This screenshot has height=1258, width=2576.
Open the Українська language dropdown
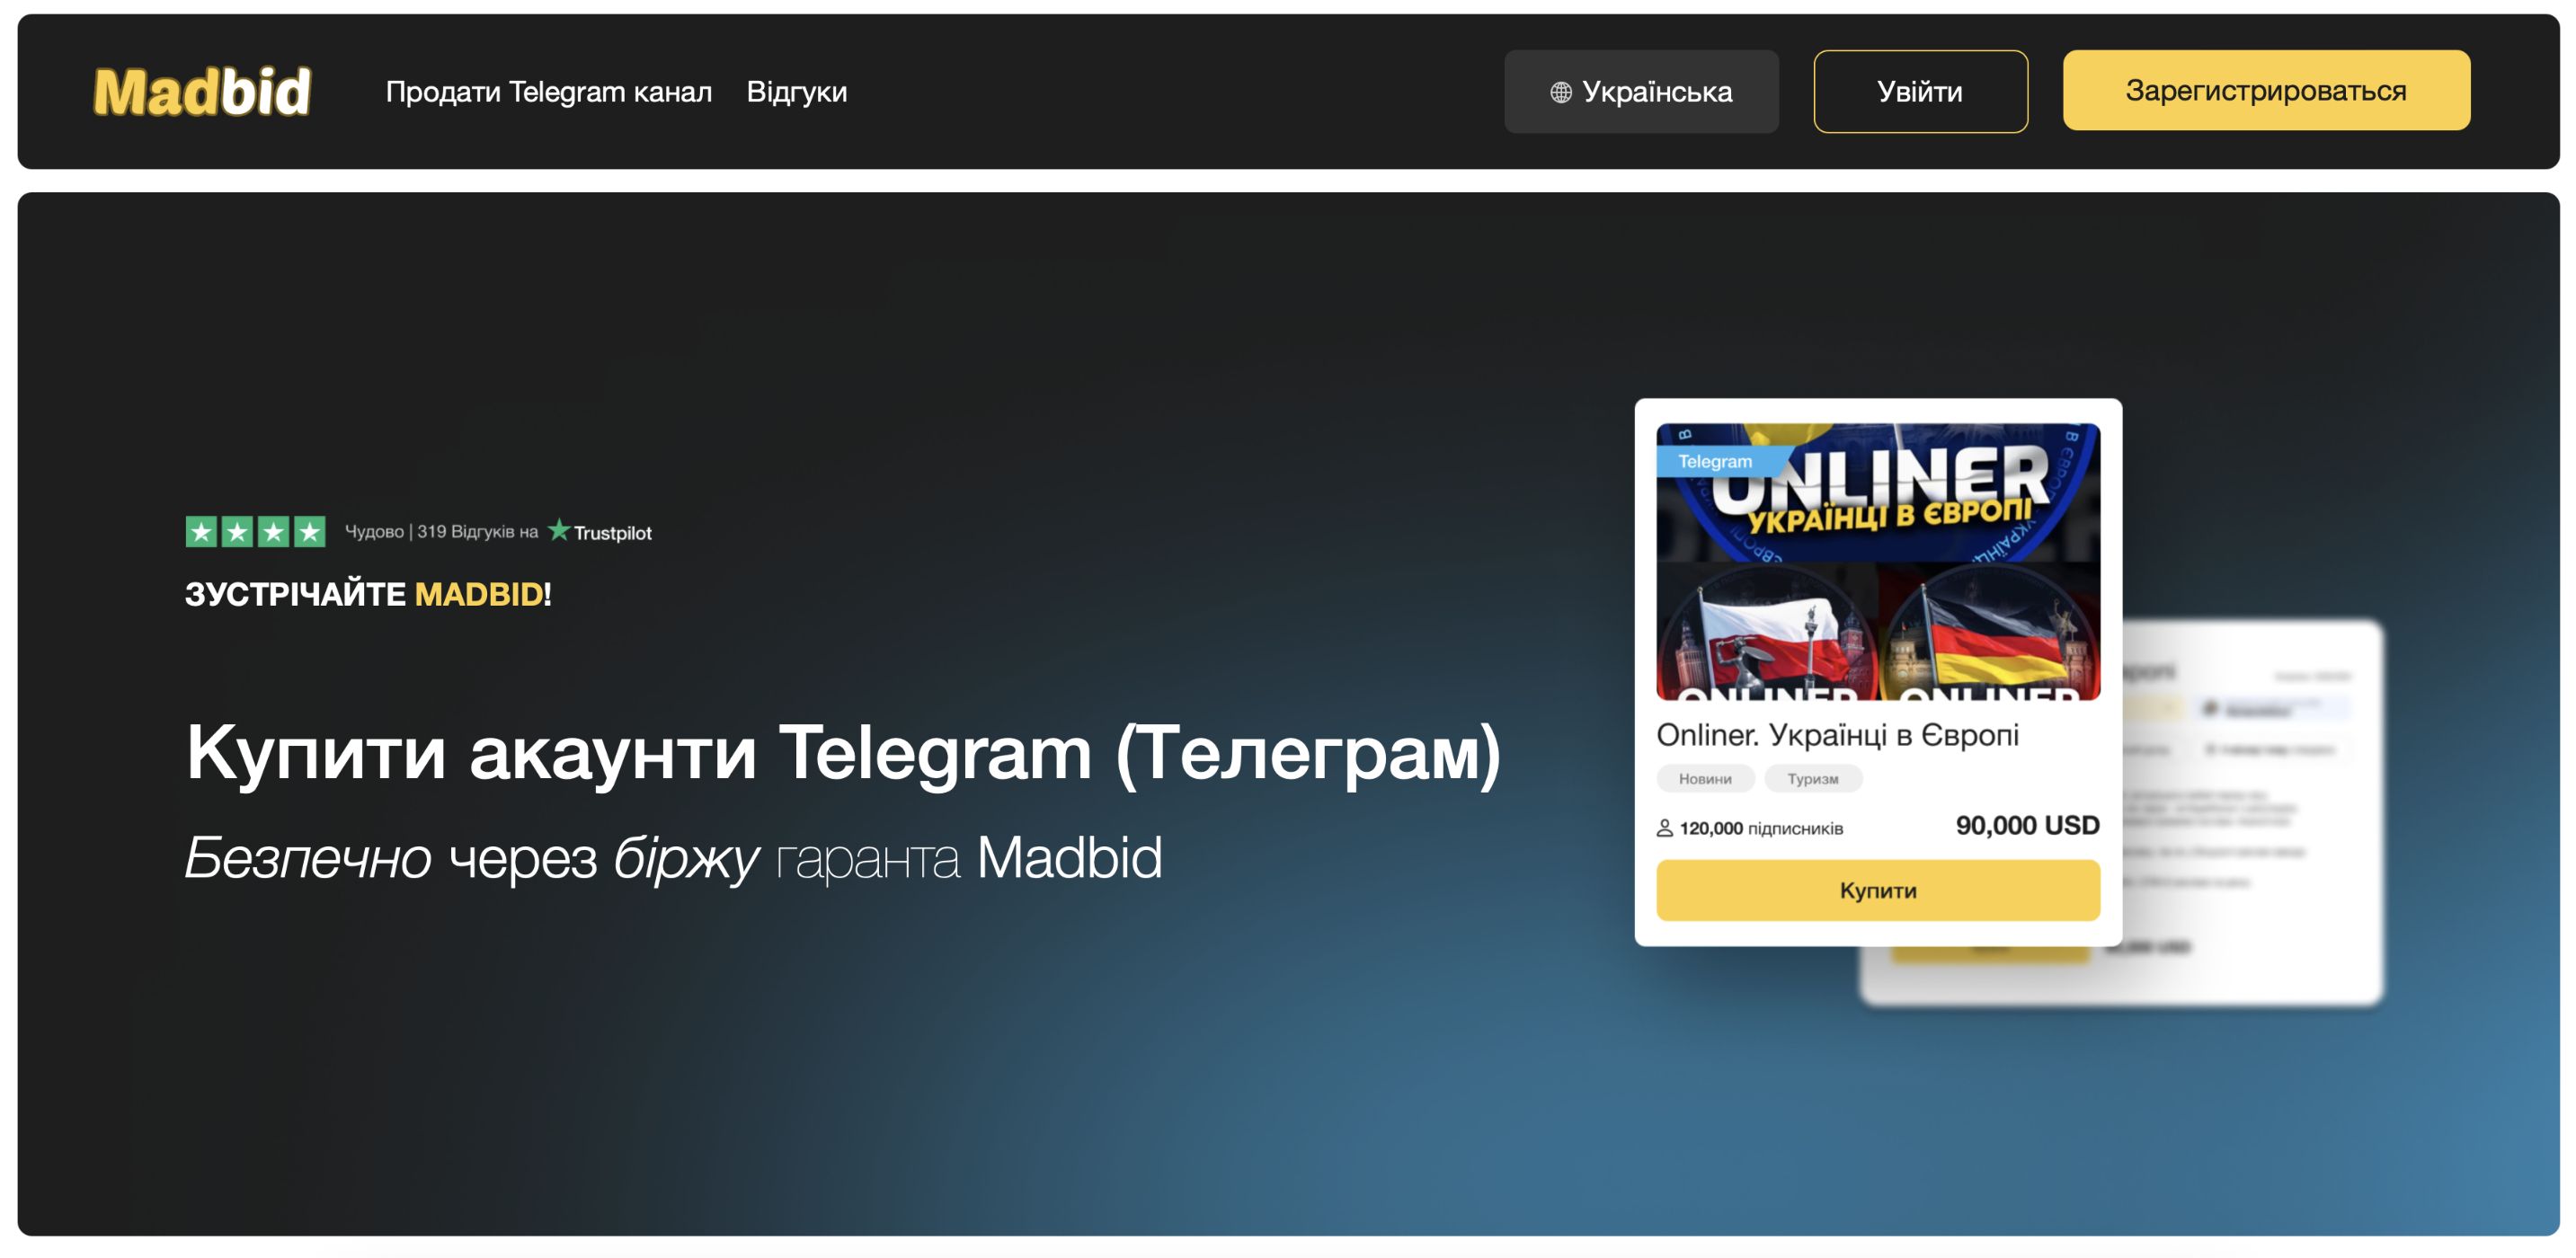[1641, 91]
